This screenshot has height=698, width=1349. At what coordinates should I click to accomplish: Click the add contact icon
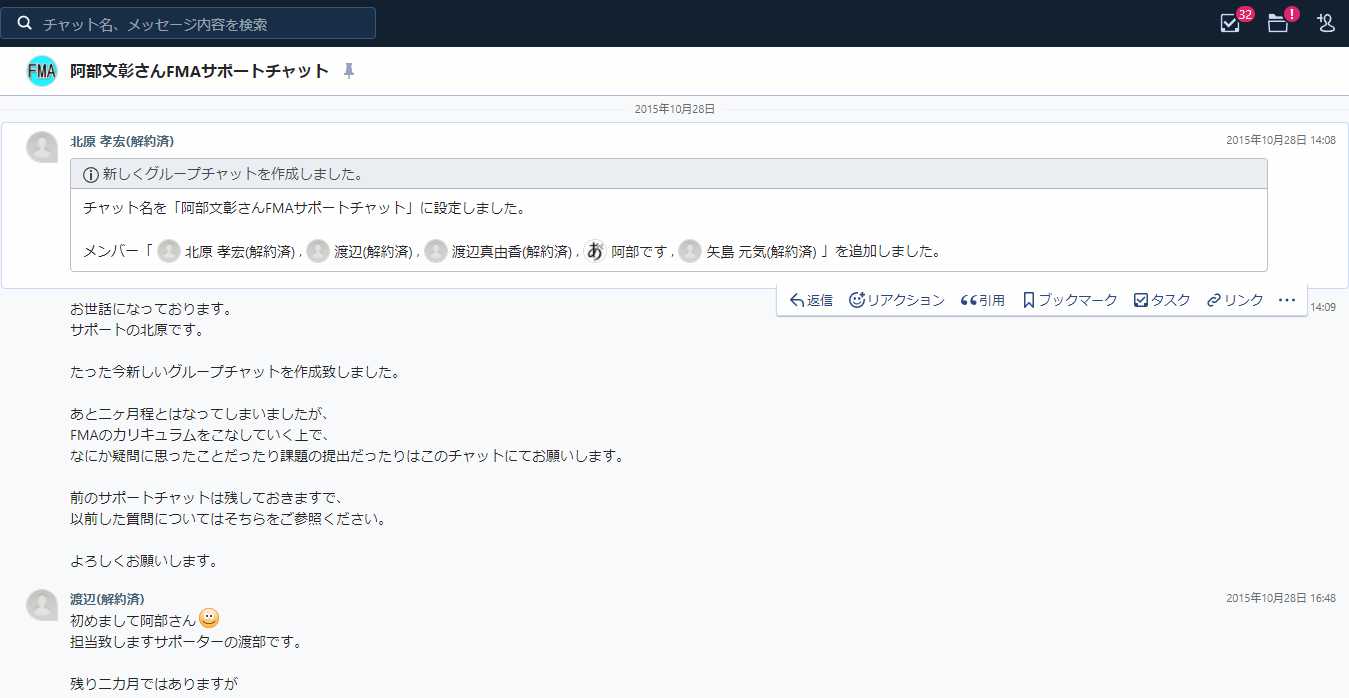tap(1326, 23)
